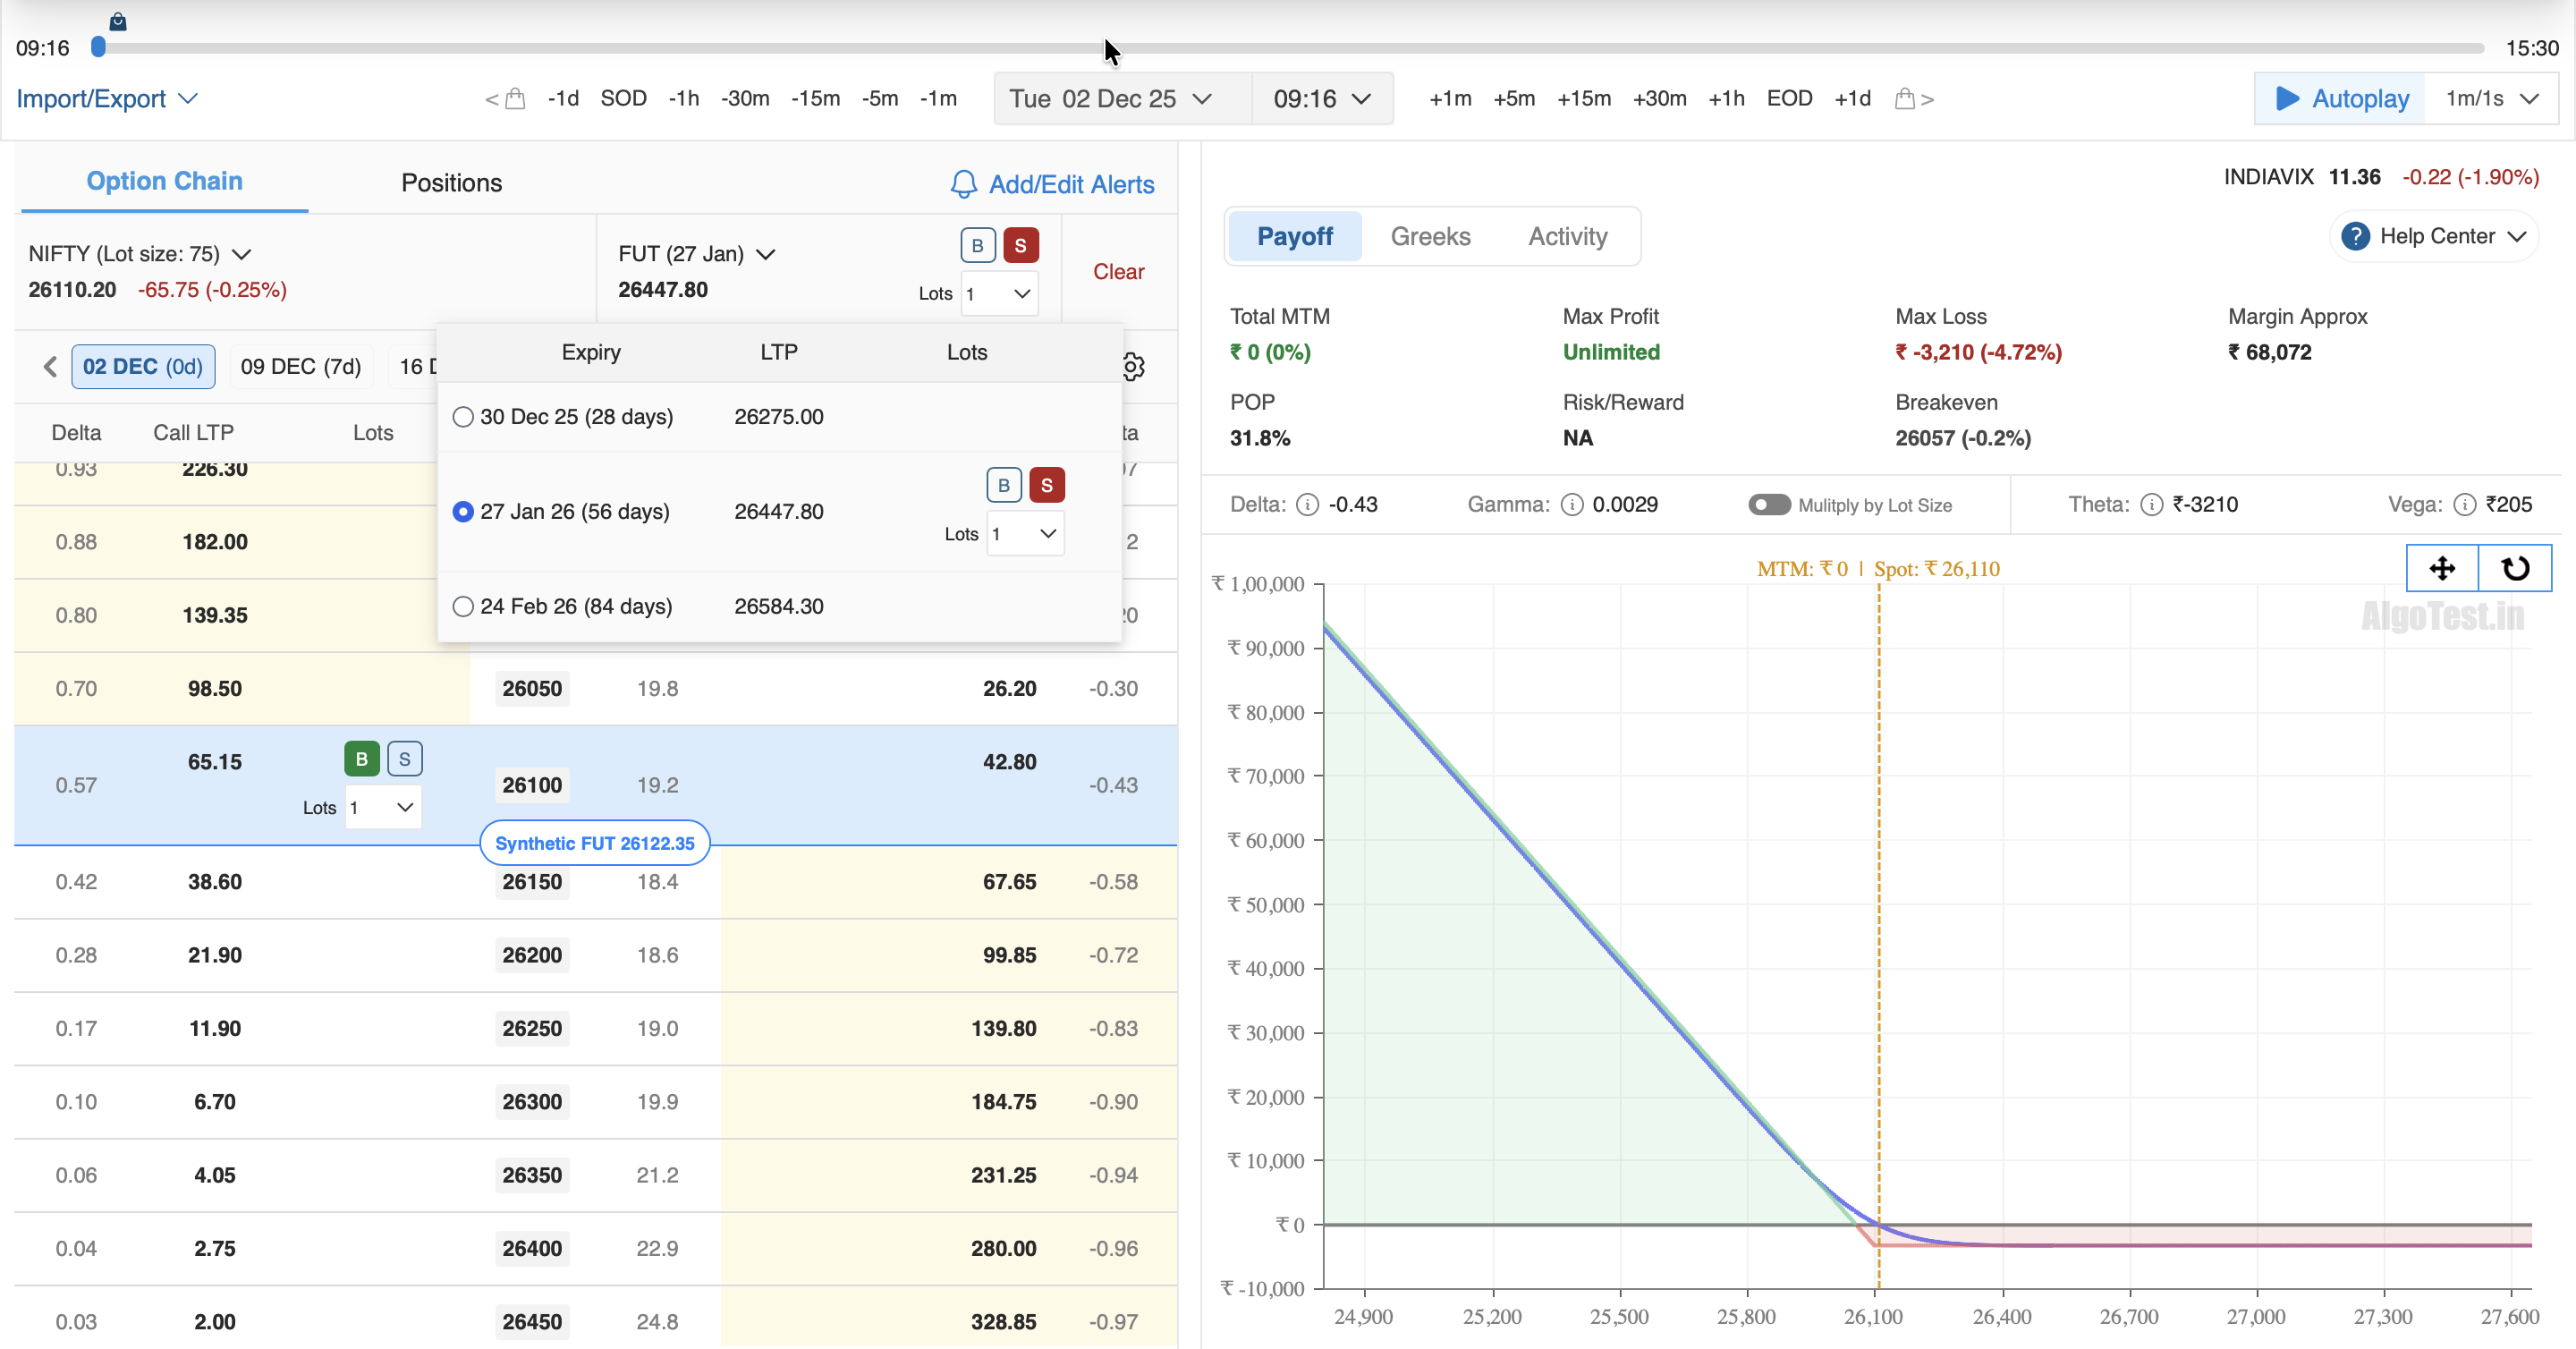Viewport: 2576px width, 1349px height.
Task: Click the previous expiry arrow icon
Action: 50,367
